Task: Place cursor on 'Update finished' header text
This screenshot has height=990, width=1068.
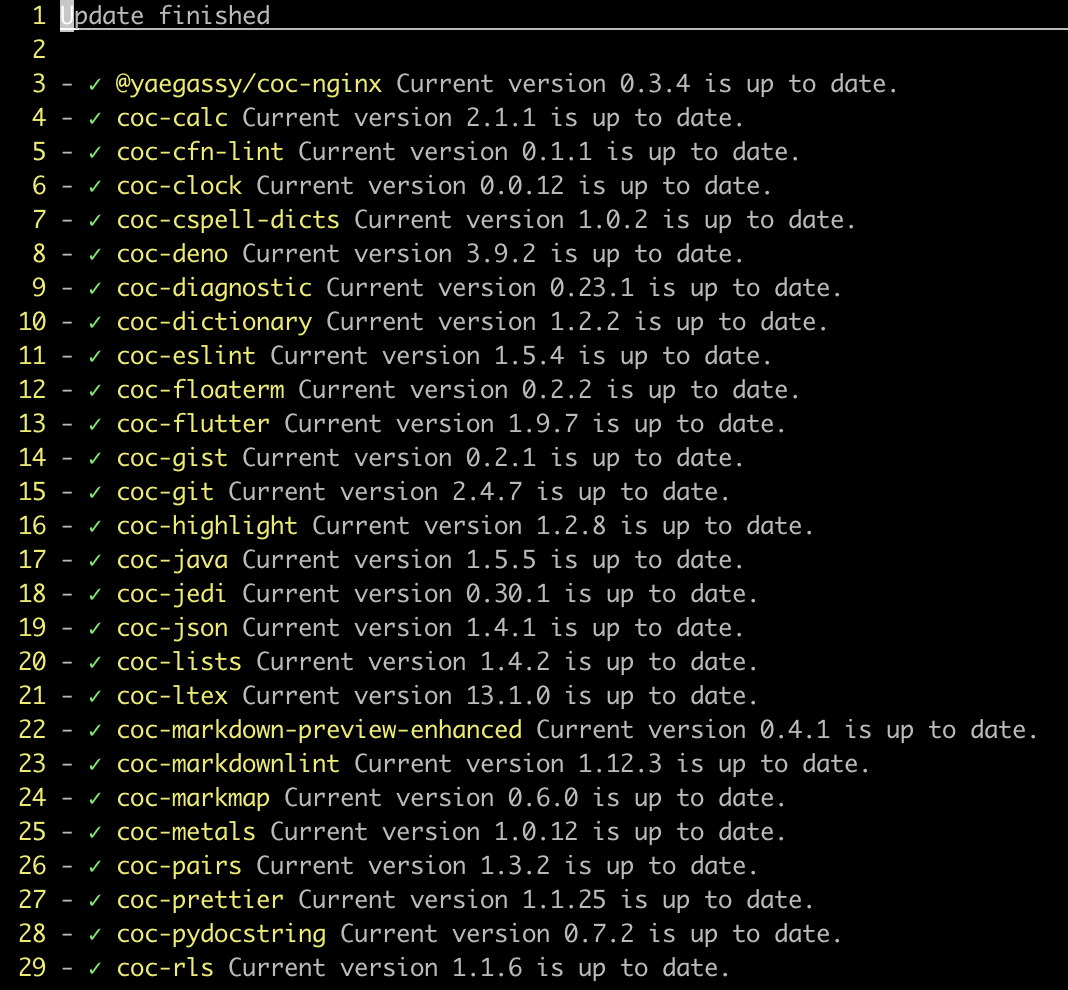Action: pos(165,16)
